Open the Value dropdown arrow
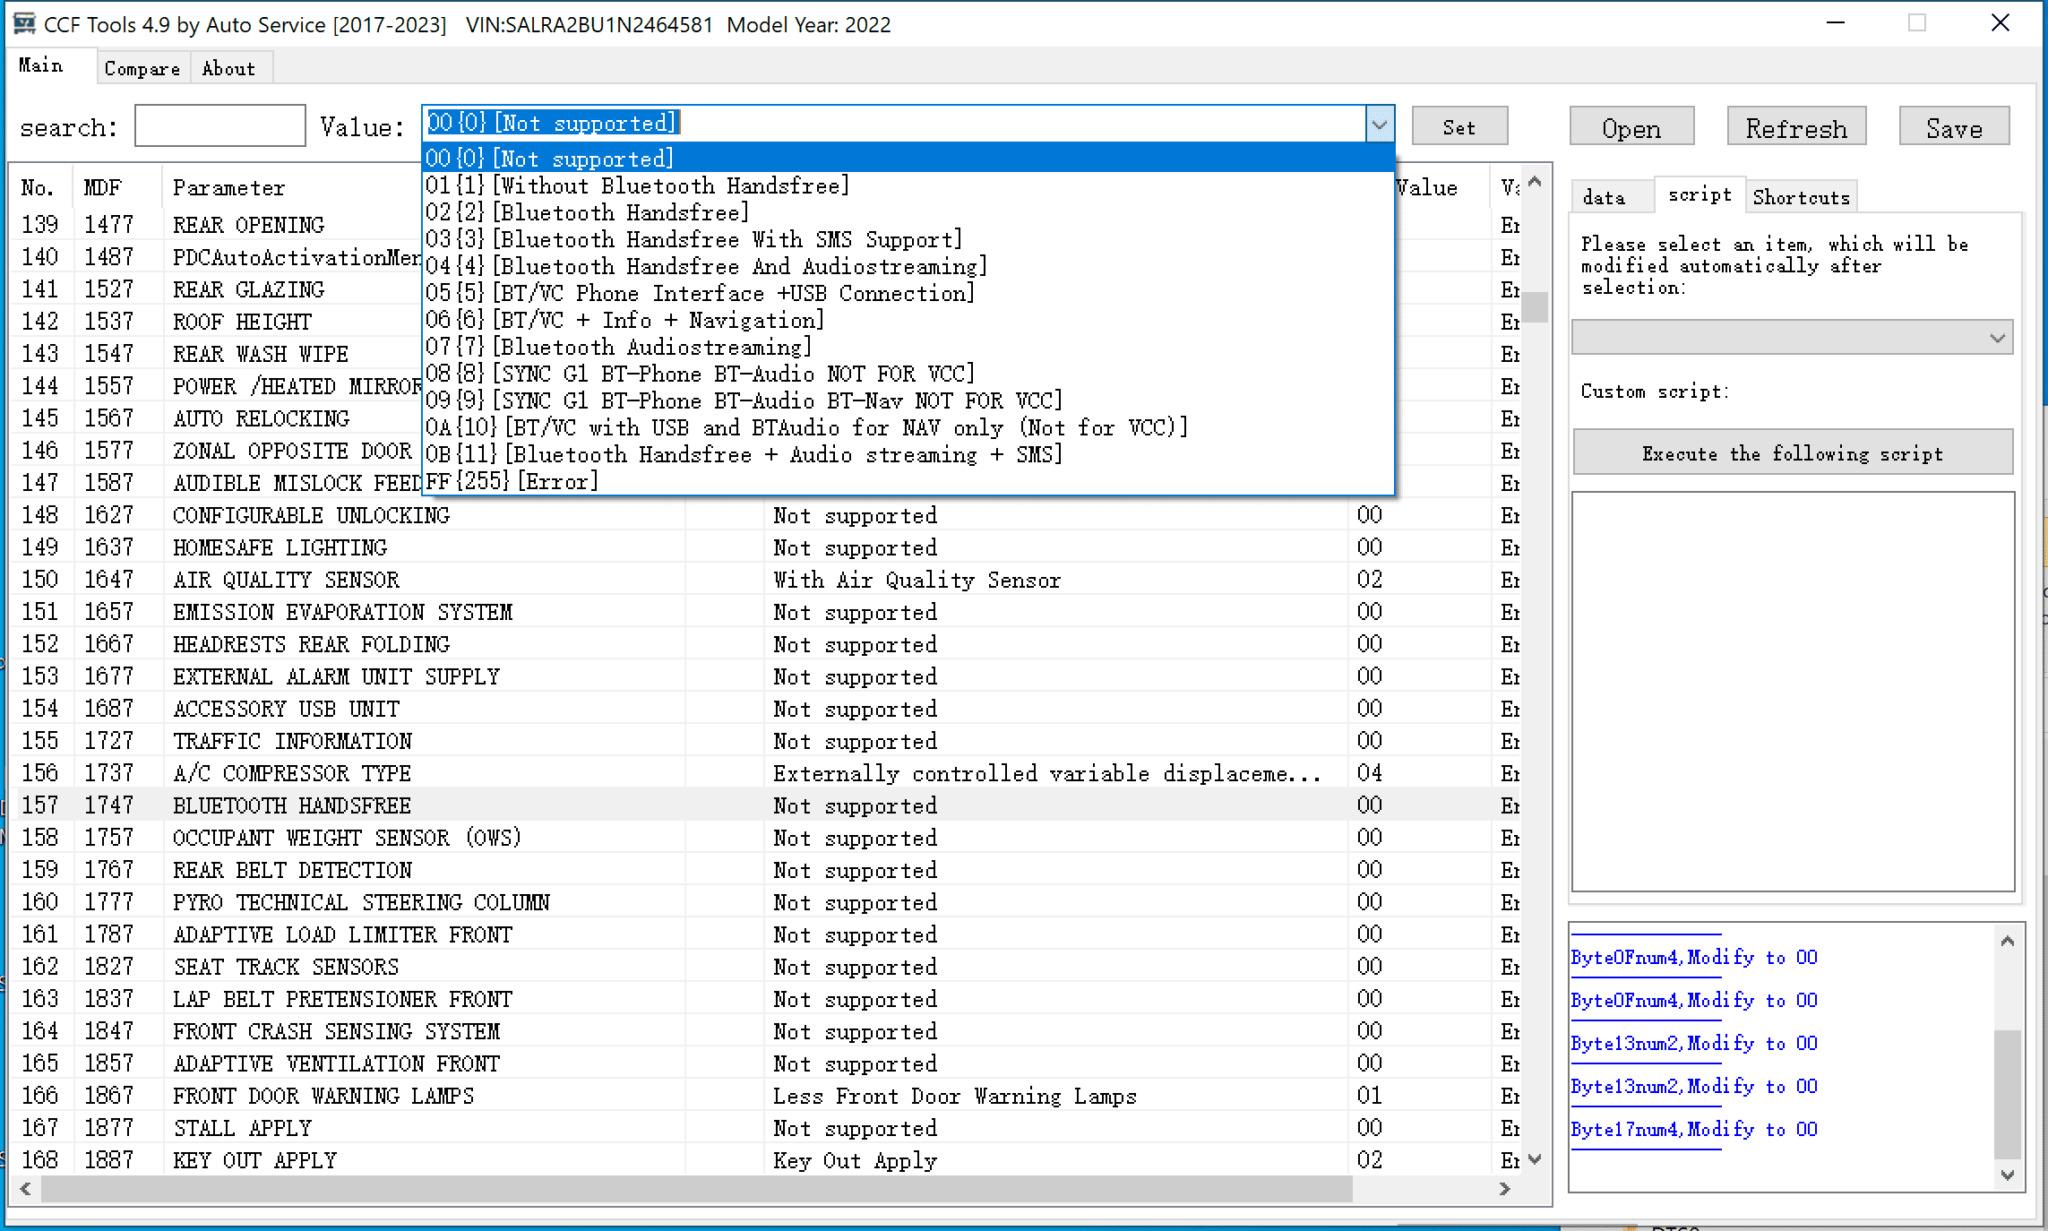 coord(1379,124)
